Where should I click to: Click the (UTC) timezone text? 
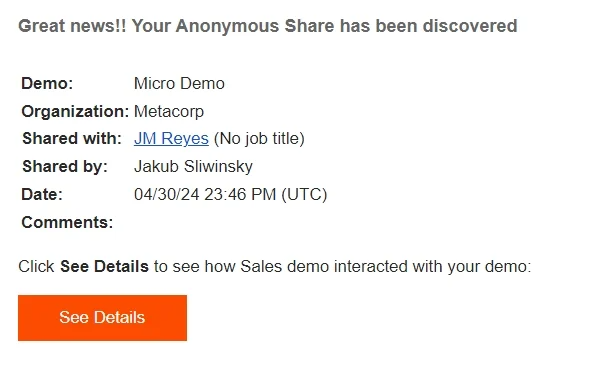[304, 194]
